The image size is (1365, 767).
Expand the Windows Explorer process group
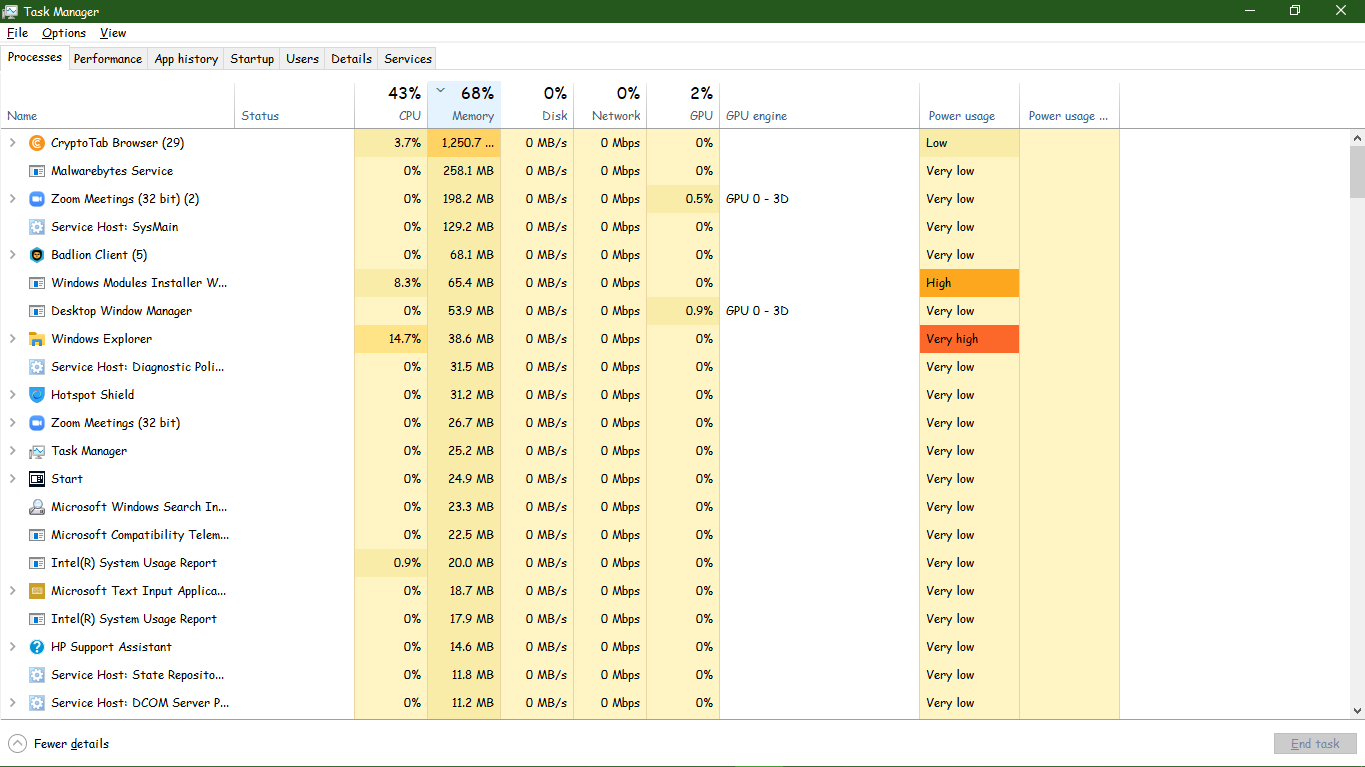click(13, 339)
